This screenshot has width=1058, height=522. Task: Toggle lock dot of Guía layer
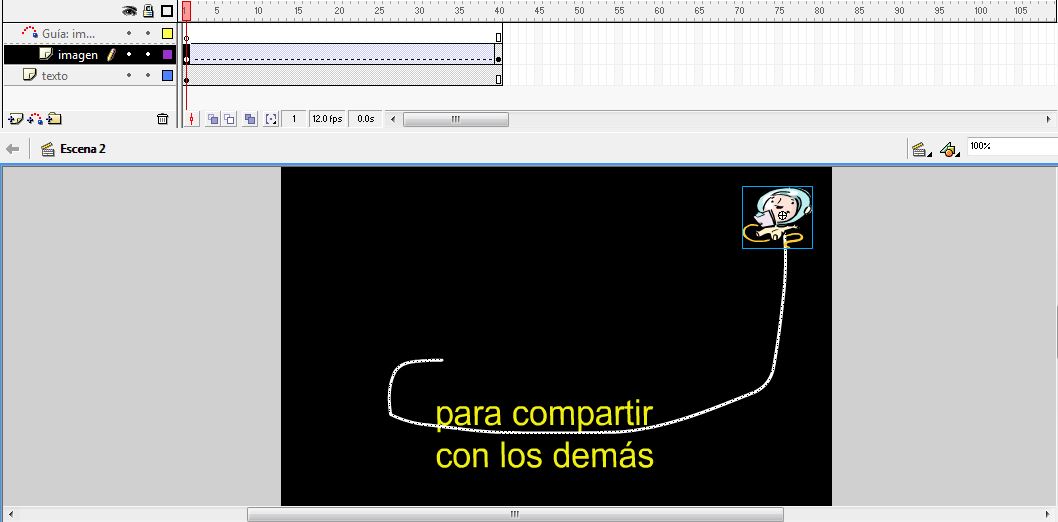148,33
